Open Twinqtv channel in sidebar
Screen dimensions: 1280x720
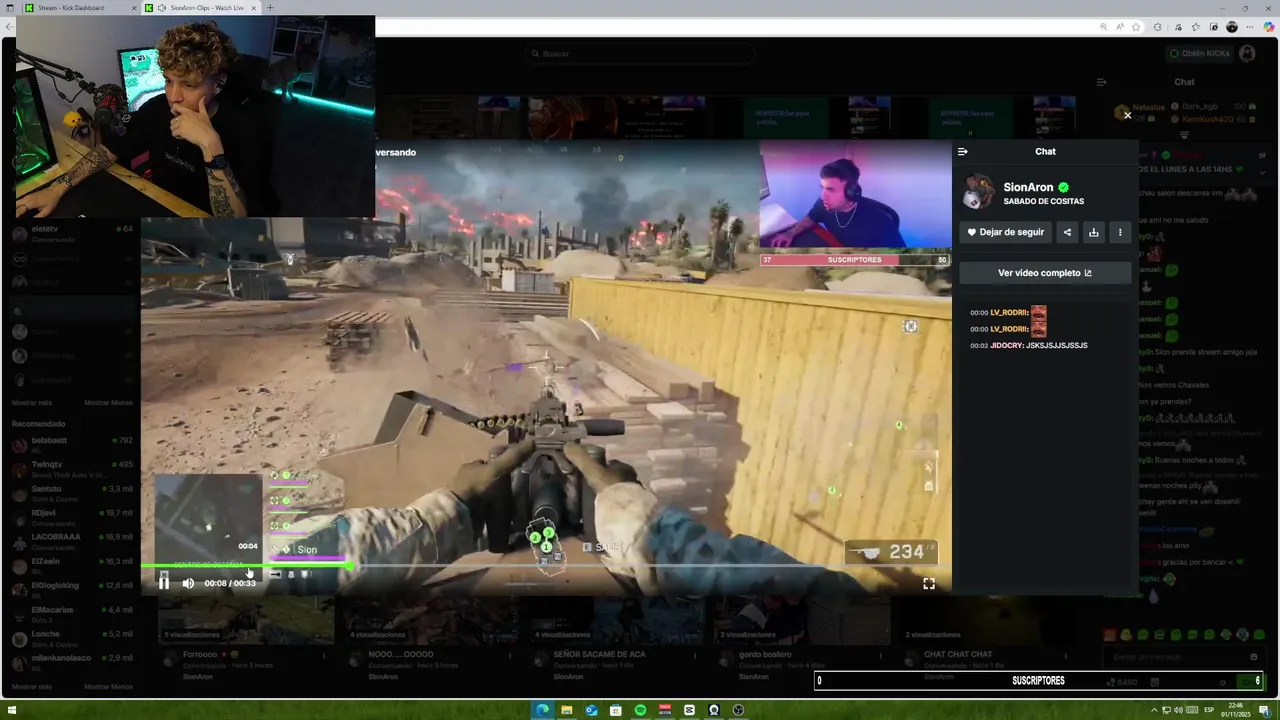(x=72, y=468)
